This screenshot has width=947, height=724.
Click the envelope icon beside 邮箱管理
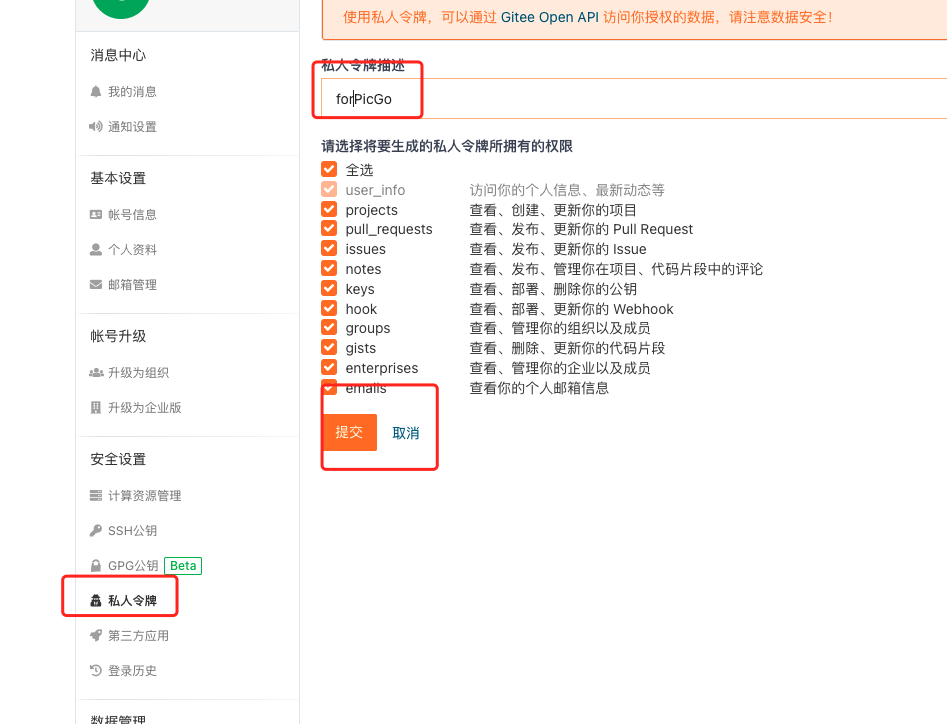tap(95, 284)
